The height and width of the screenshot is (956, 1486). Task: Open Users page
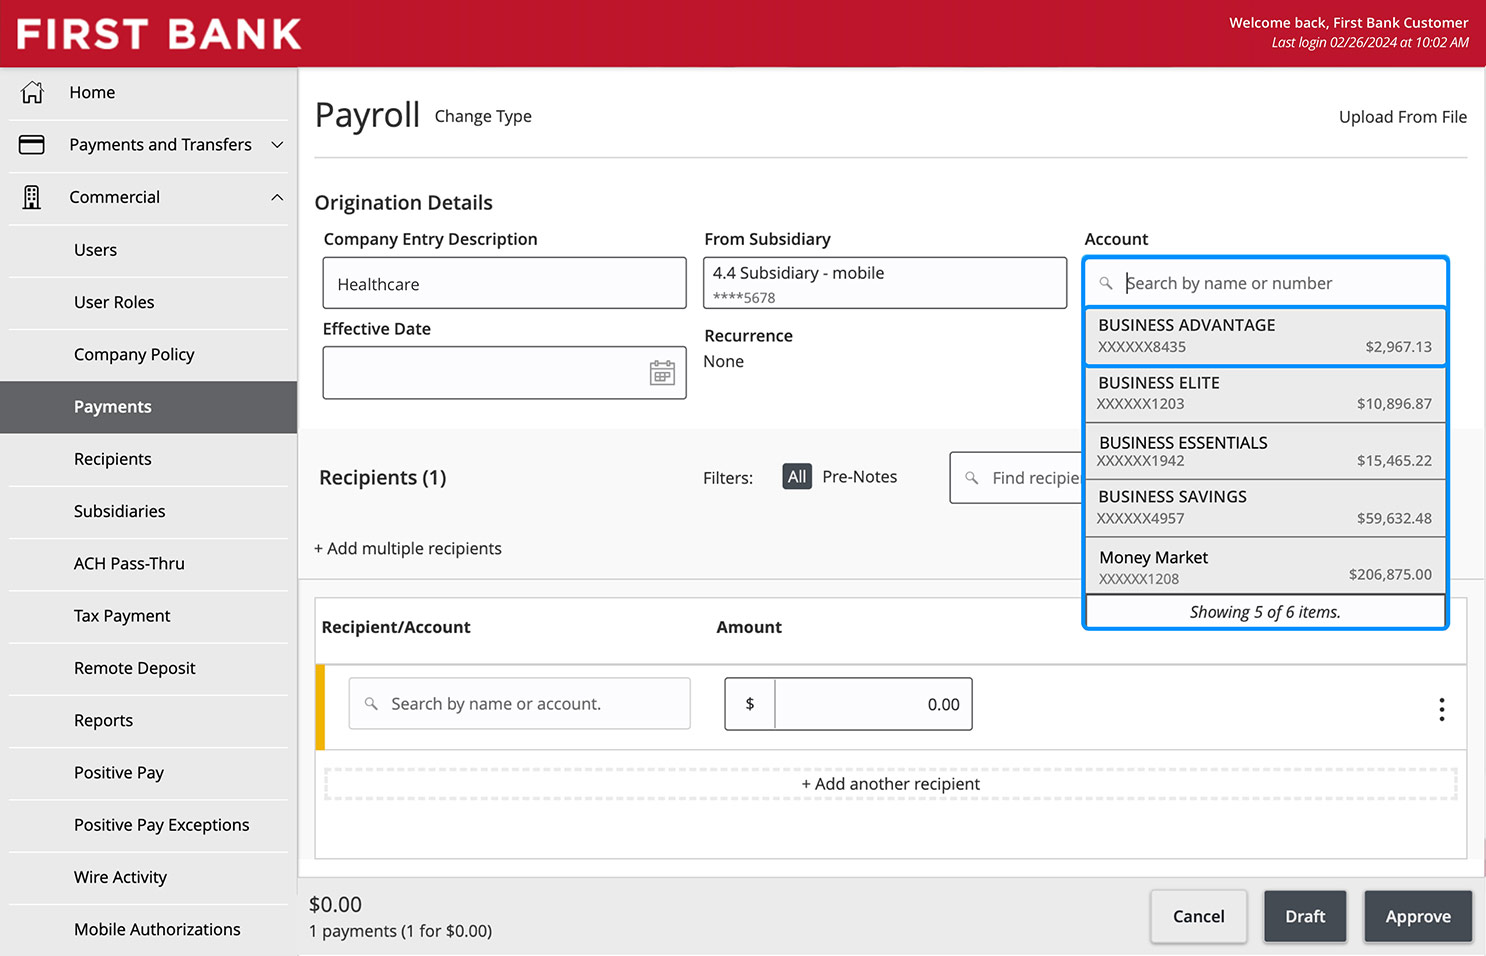pyautogui.click(x=95, y=250)
